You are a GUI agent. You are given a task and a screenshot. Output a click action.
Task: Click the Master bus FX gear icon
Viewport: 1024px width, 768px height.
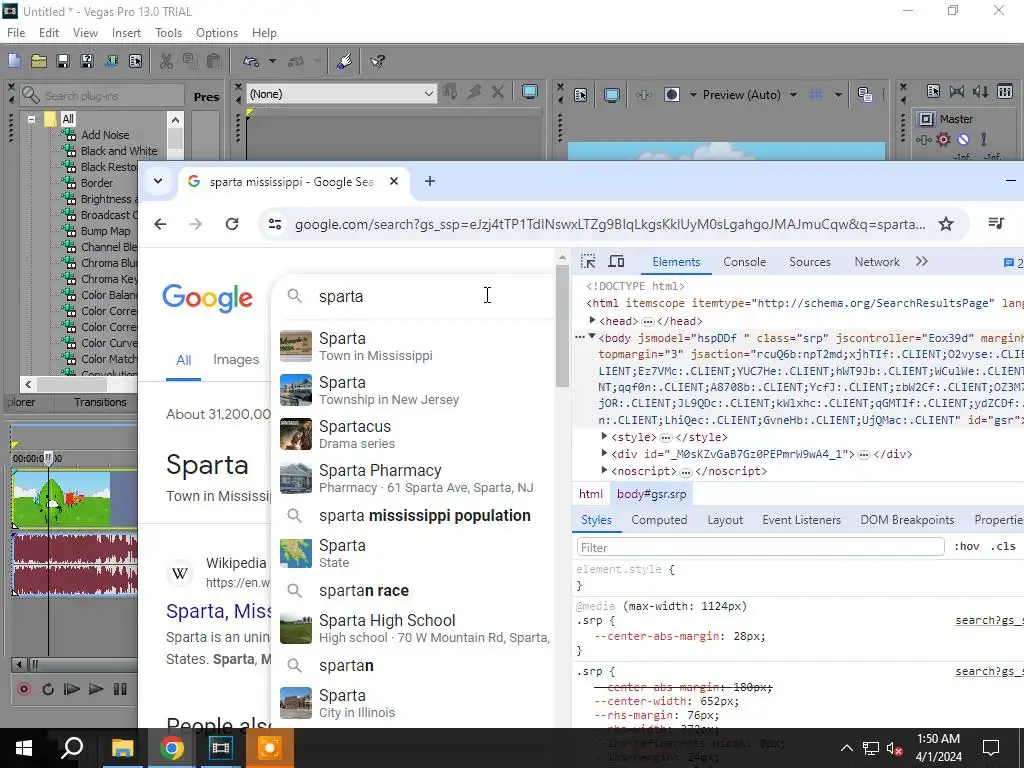pos(943,139)
